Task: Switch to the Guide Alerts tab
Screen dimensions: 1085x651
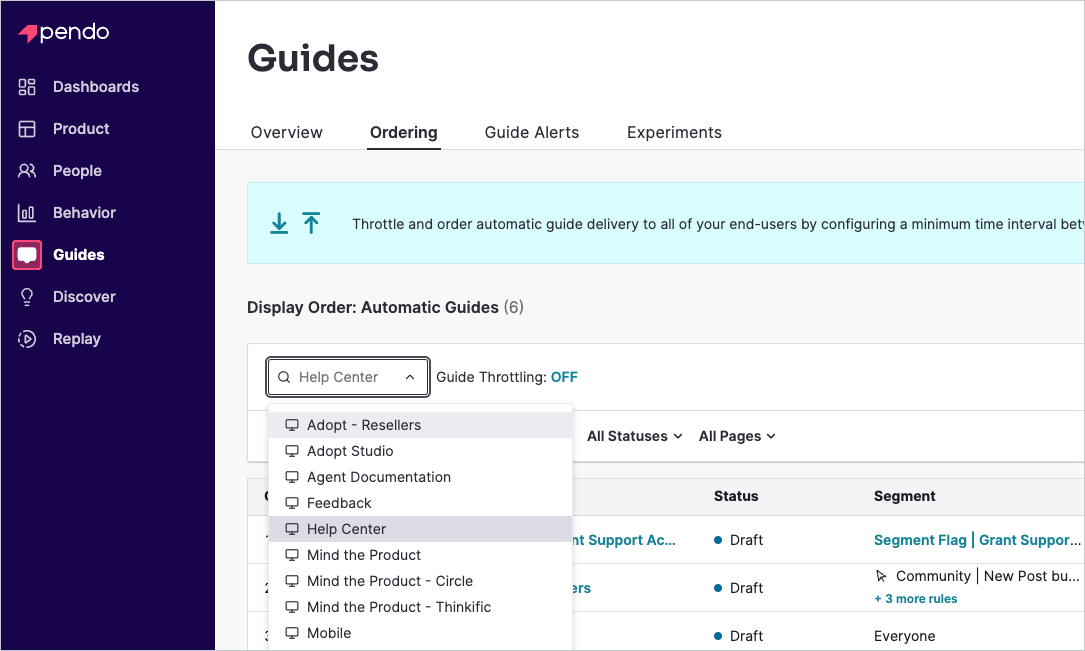Action: (x=531, y=132)
